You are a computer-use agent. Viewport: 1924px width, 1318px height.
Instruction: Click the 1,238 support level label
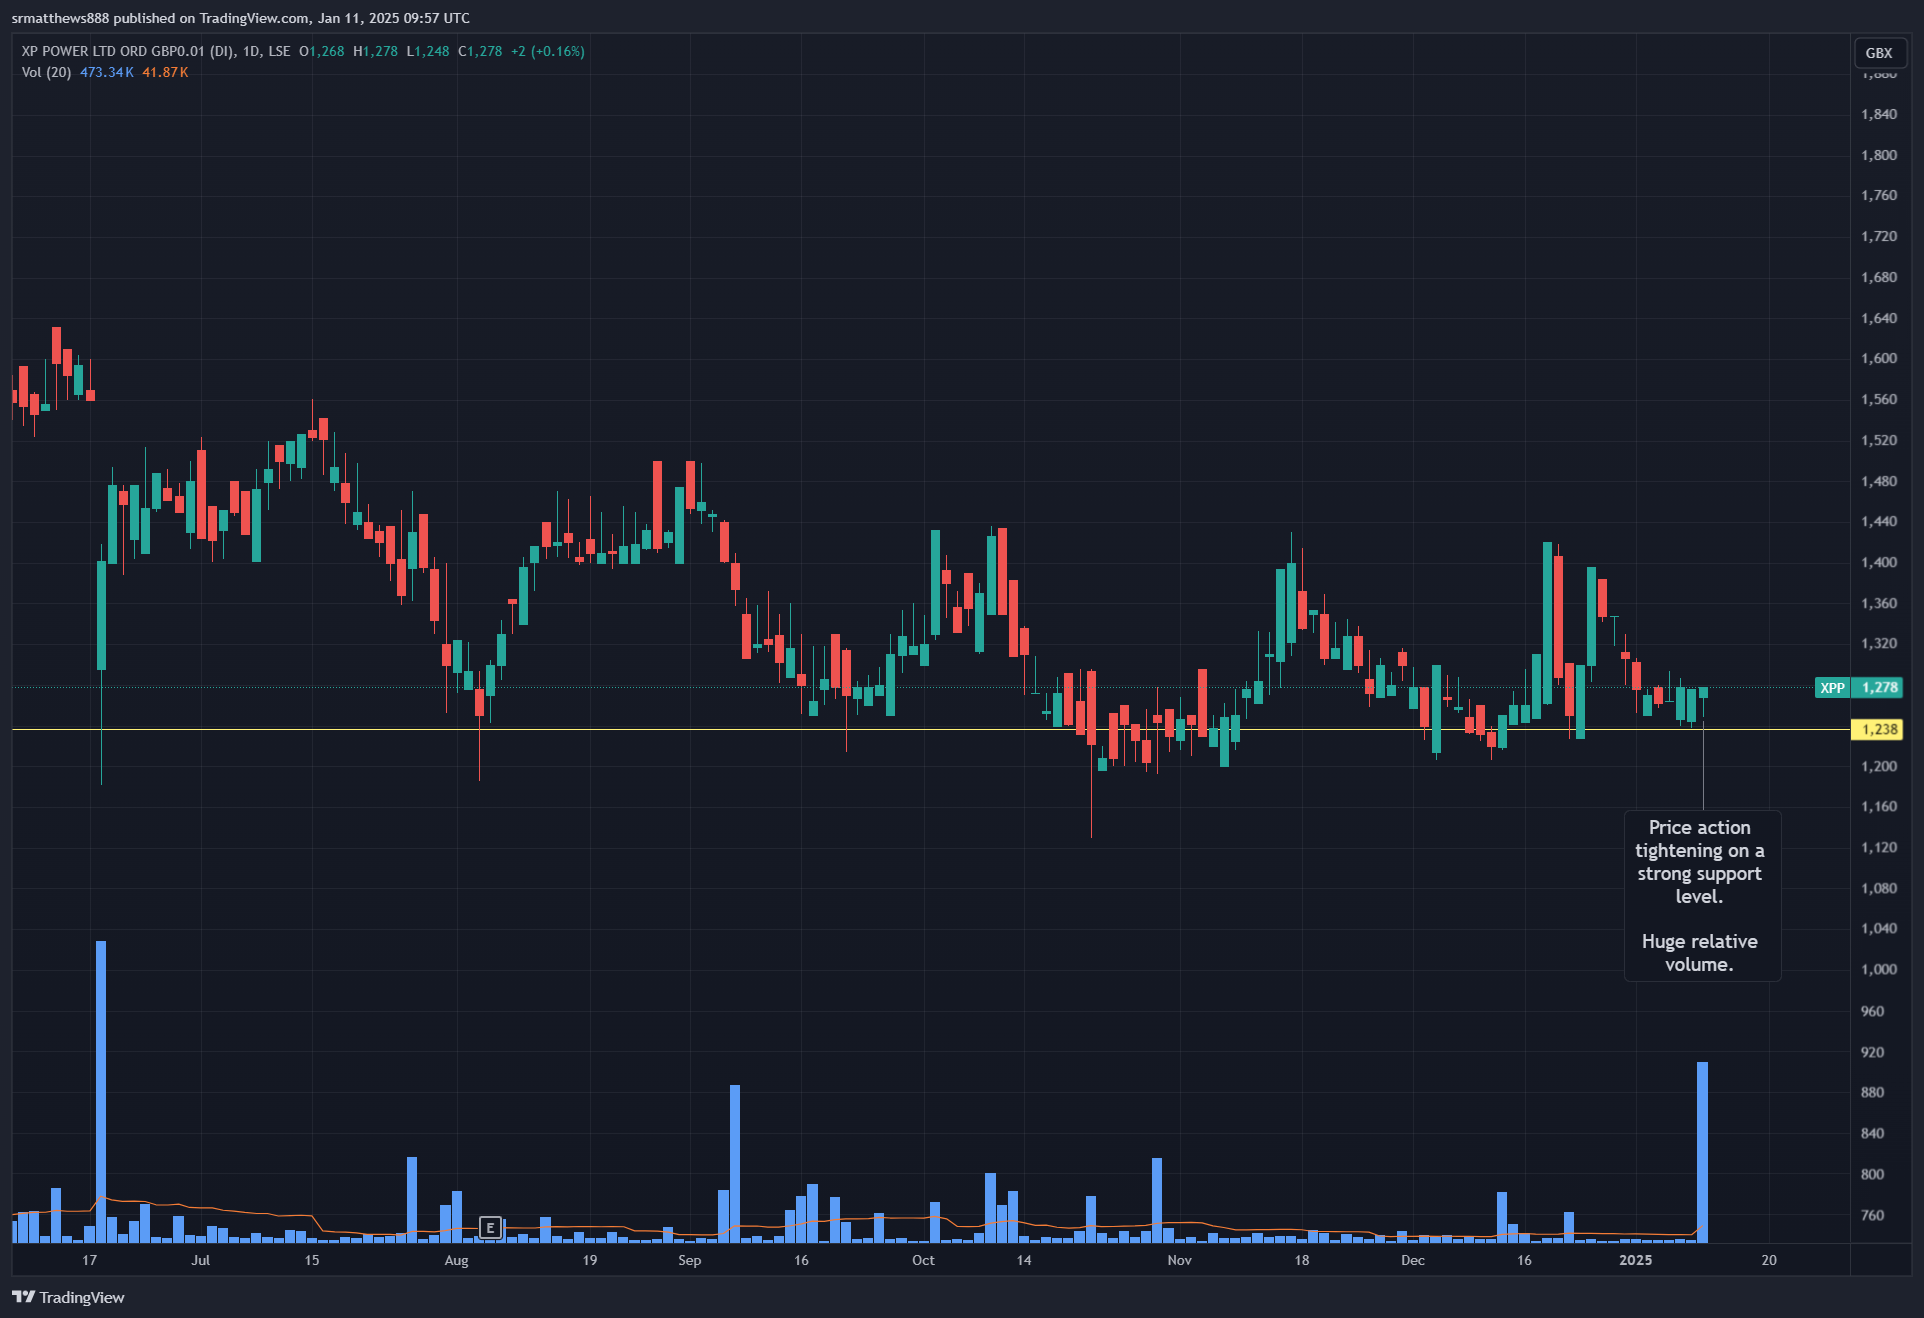click(x=1879, y=730)
